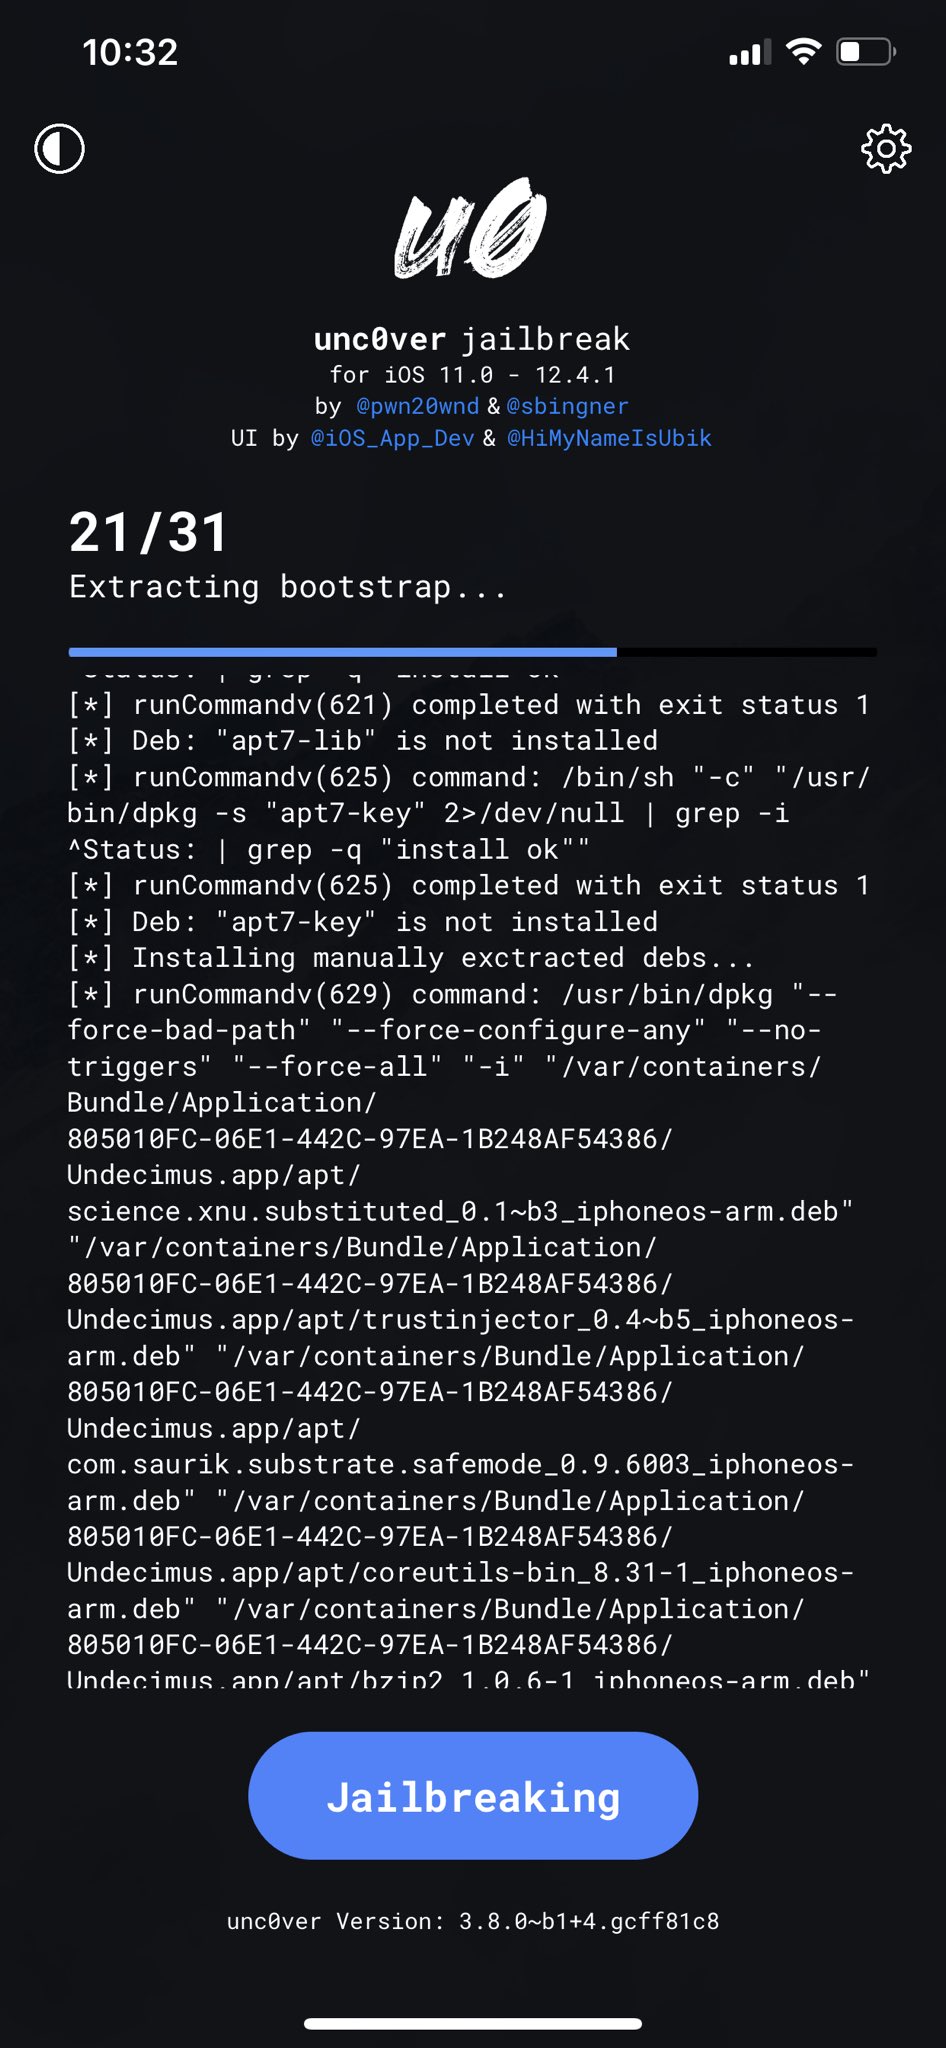Tap the Jailbreaking button
Image resolution: width=946 pixels, height=2048 pixels.
coord(473,1796)
